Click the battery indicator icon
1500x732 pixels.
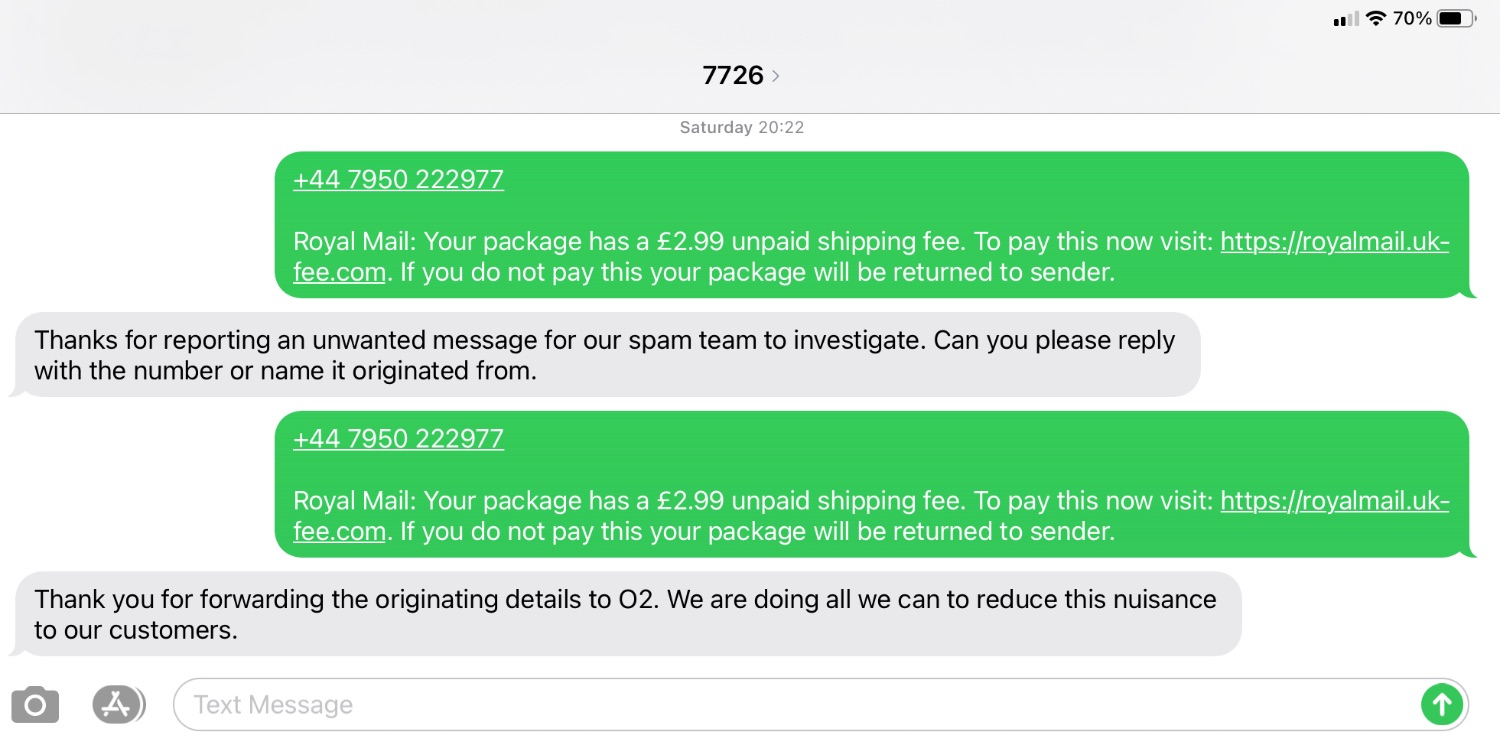[x=1455, y=19]
